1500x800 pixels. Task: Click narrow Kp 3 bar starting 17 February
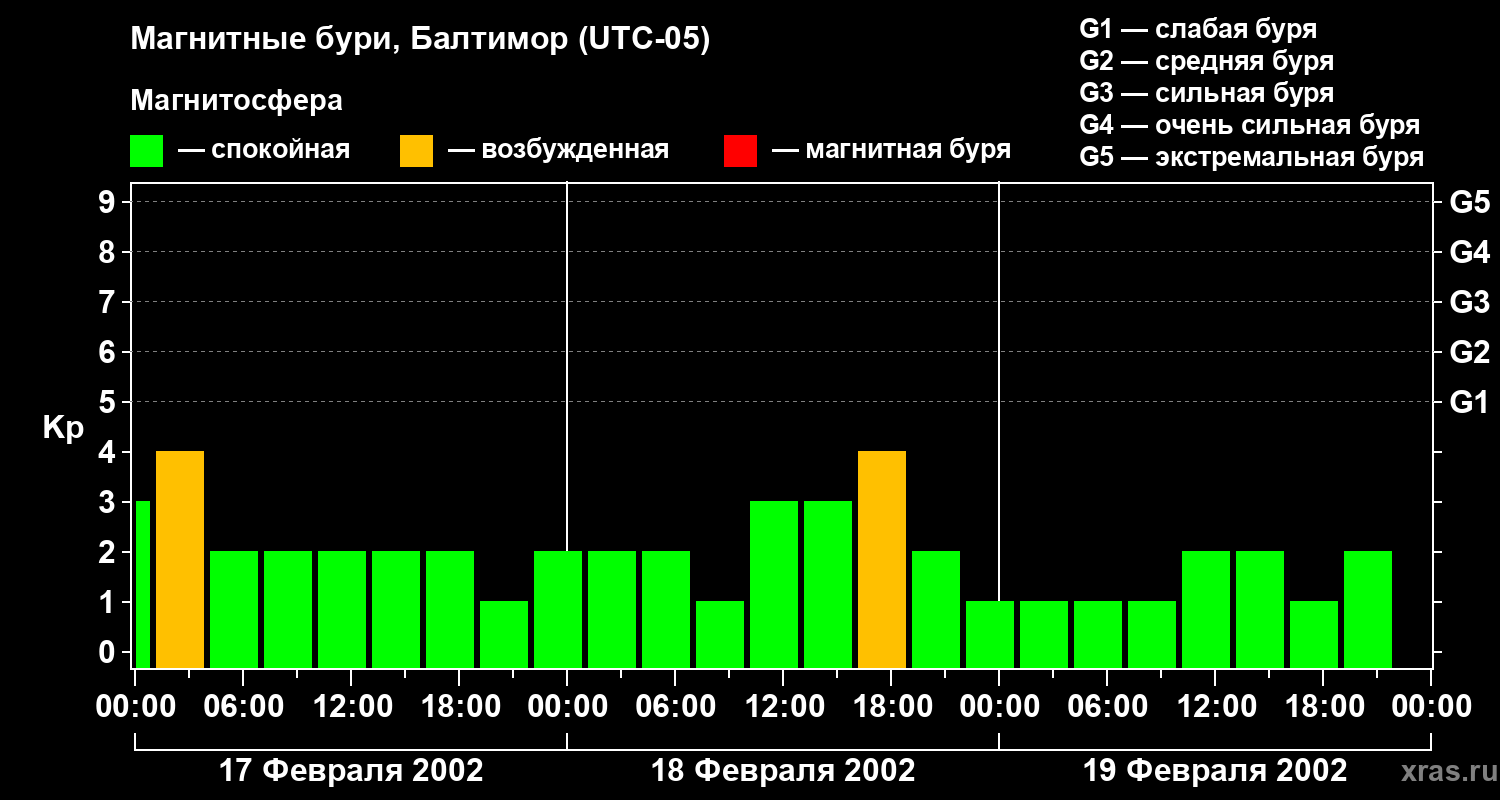click(x=142, y=584)
